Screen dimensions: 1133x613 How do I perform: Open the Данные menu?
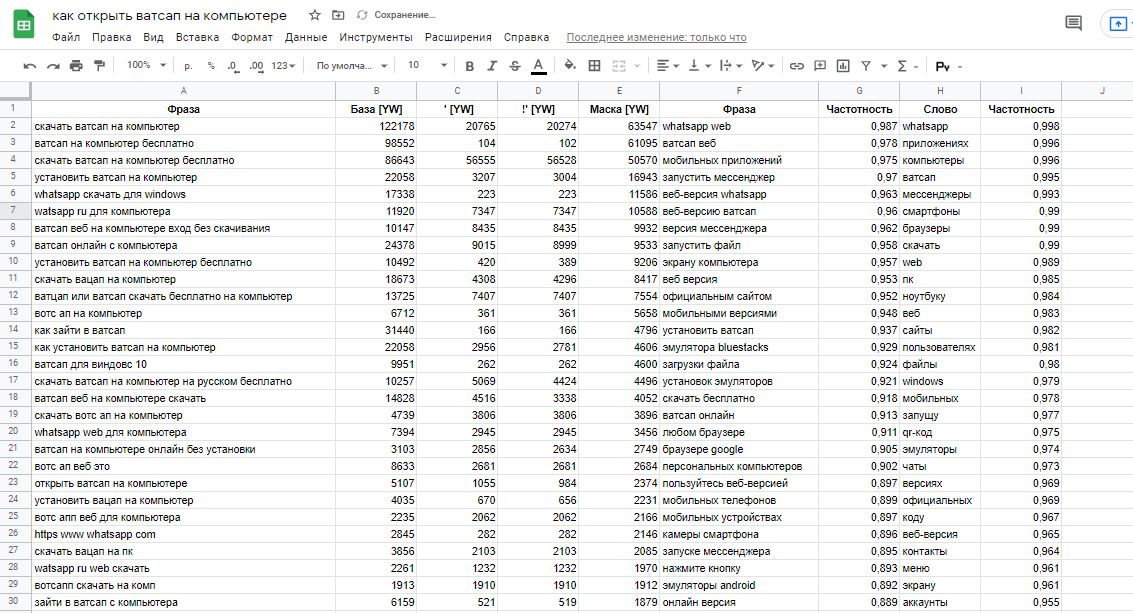click(x=306, y=37)
